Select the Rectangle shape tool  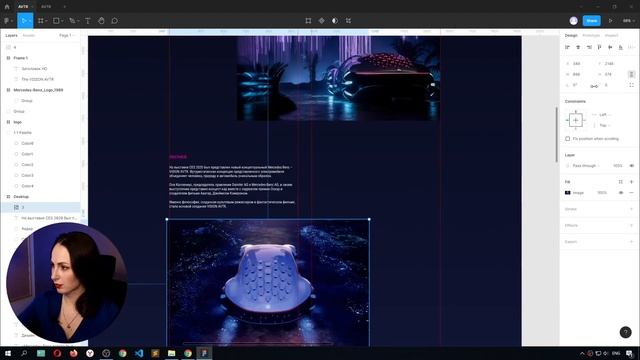pyautogui.click(x=56, y=20)
